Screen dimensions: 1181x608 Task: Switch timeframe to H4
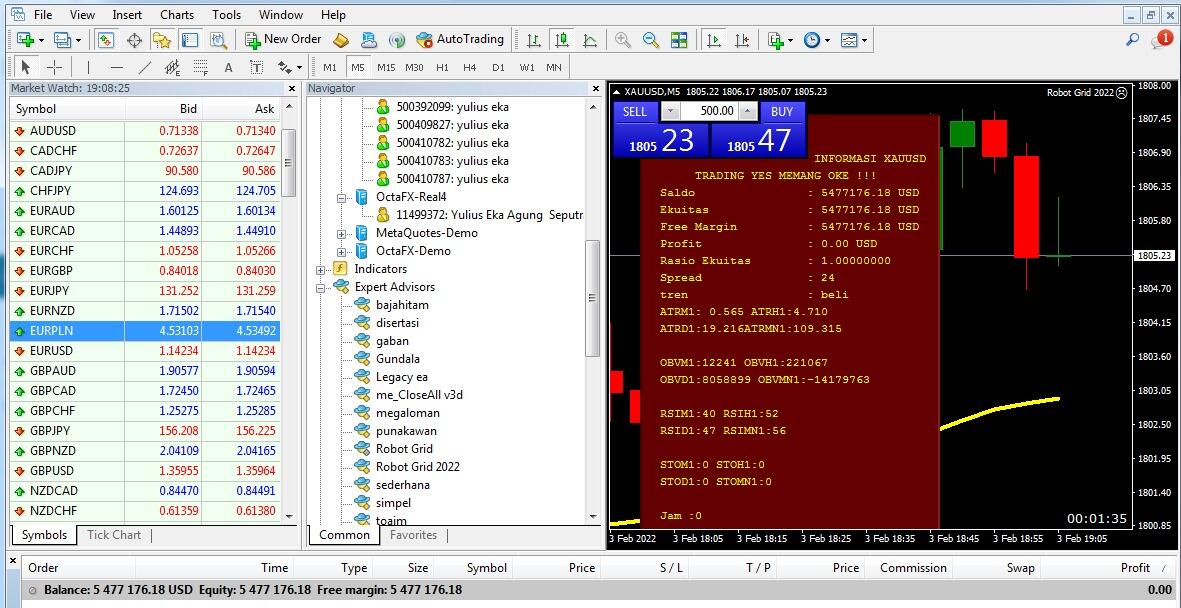click(470, 67)
